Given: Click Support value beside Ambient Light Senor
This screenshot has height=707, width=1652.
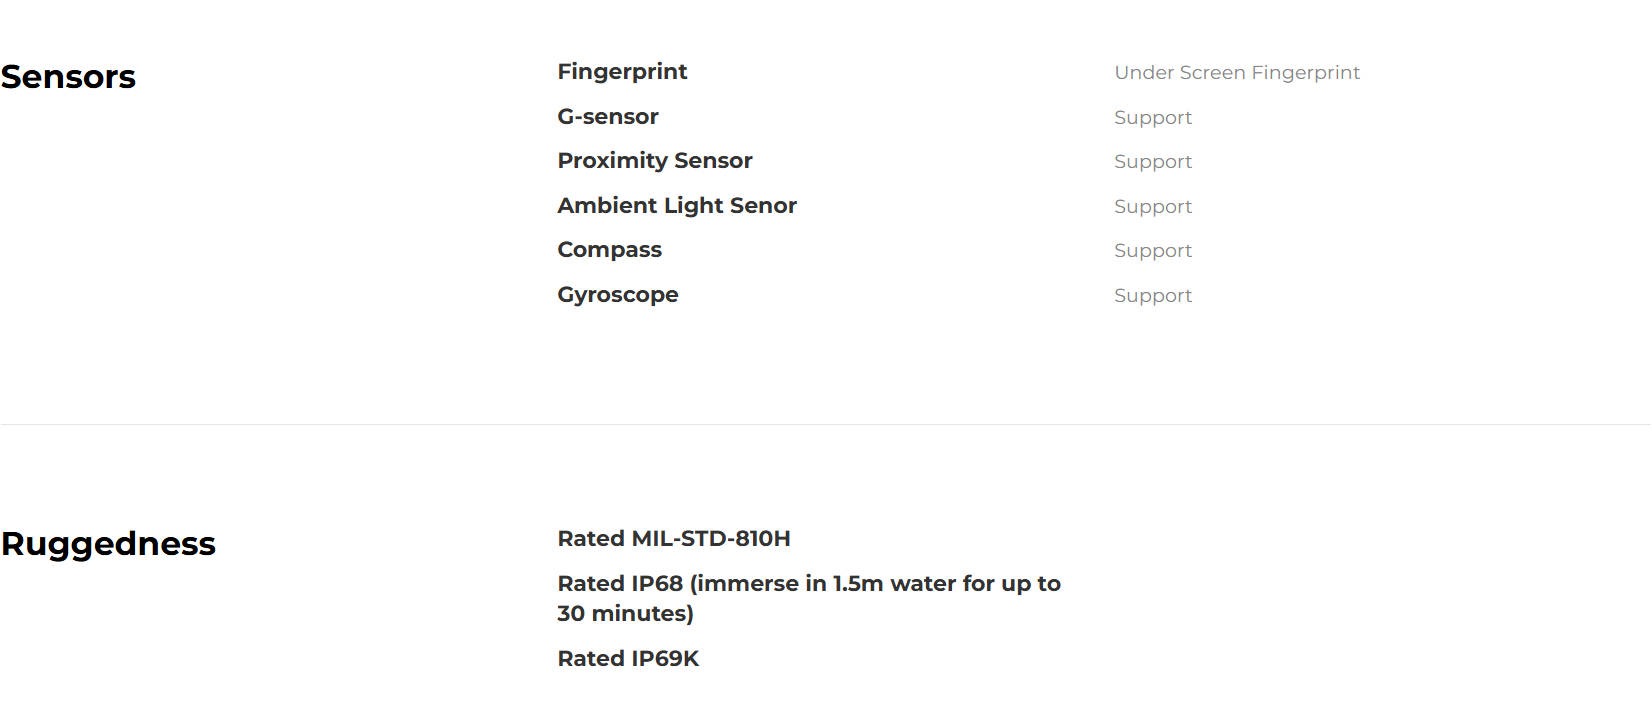Looking at the screenshot, I should point(1153,207).
